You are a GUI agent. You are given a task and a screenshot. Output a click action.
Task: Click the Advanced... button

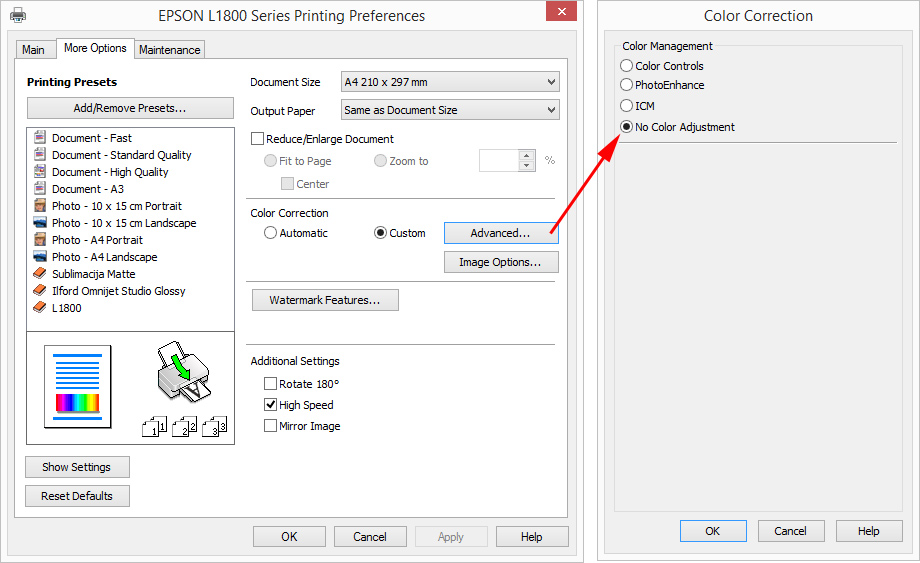coord(501,233)
